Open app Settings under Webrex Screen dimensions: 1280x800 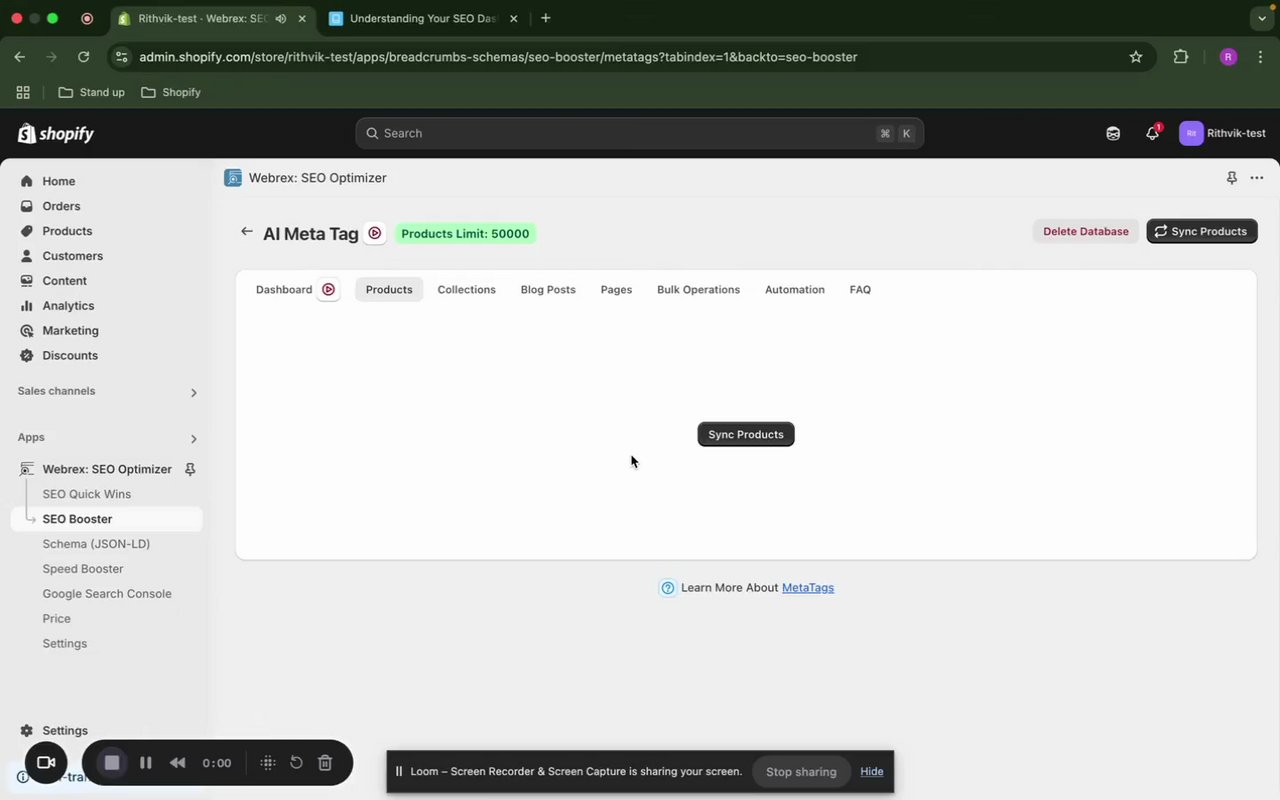(x=64, y=644)
